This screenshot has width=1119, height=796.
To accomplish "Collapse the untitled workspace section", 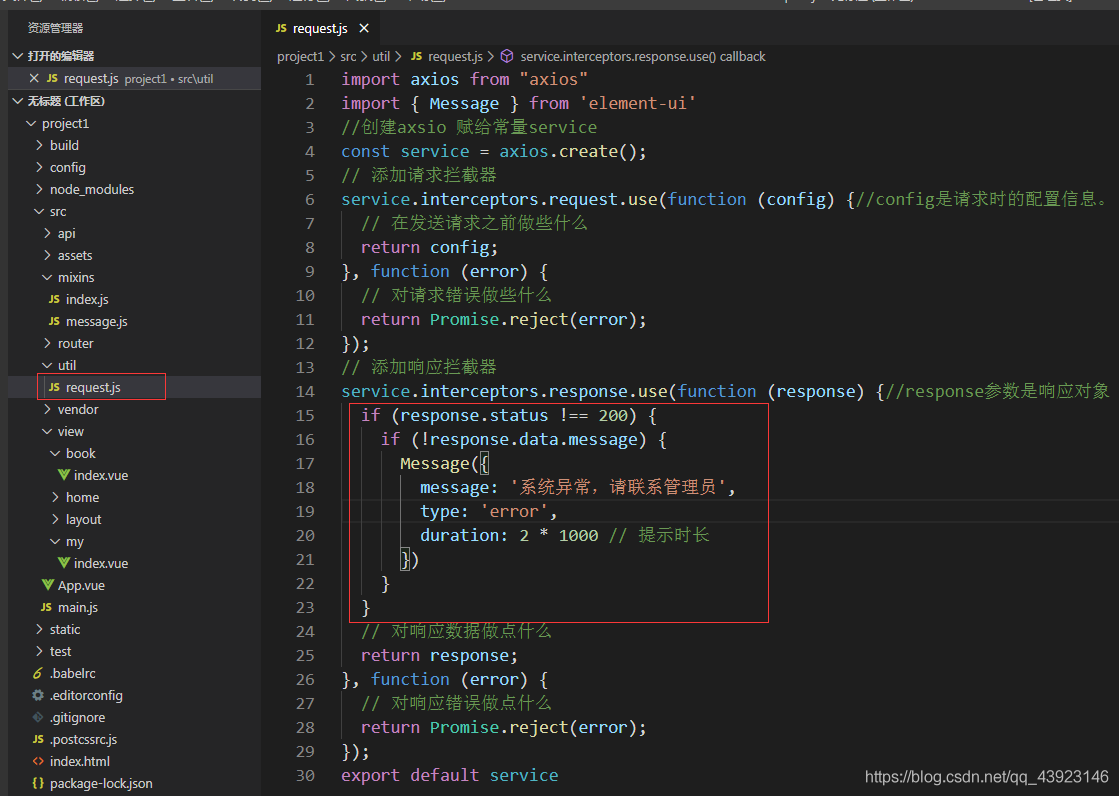I will 18,101.
